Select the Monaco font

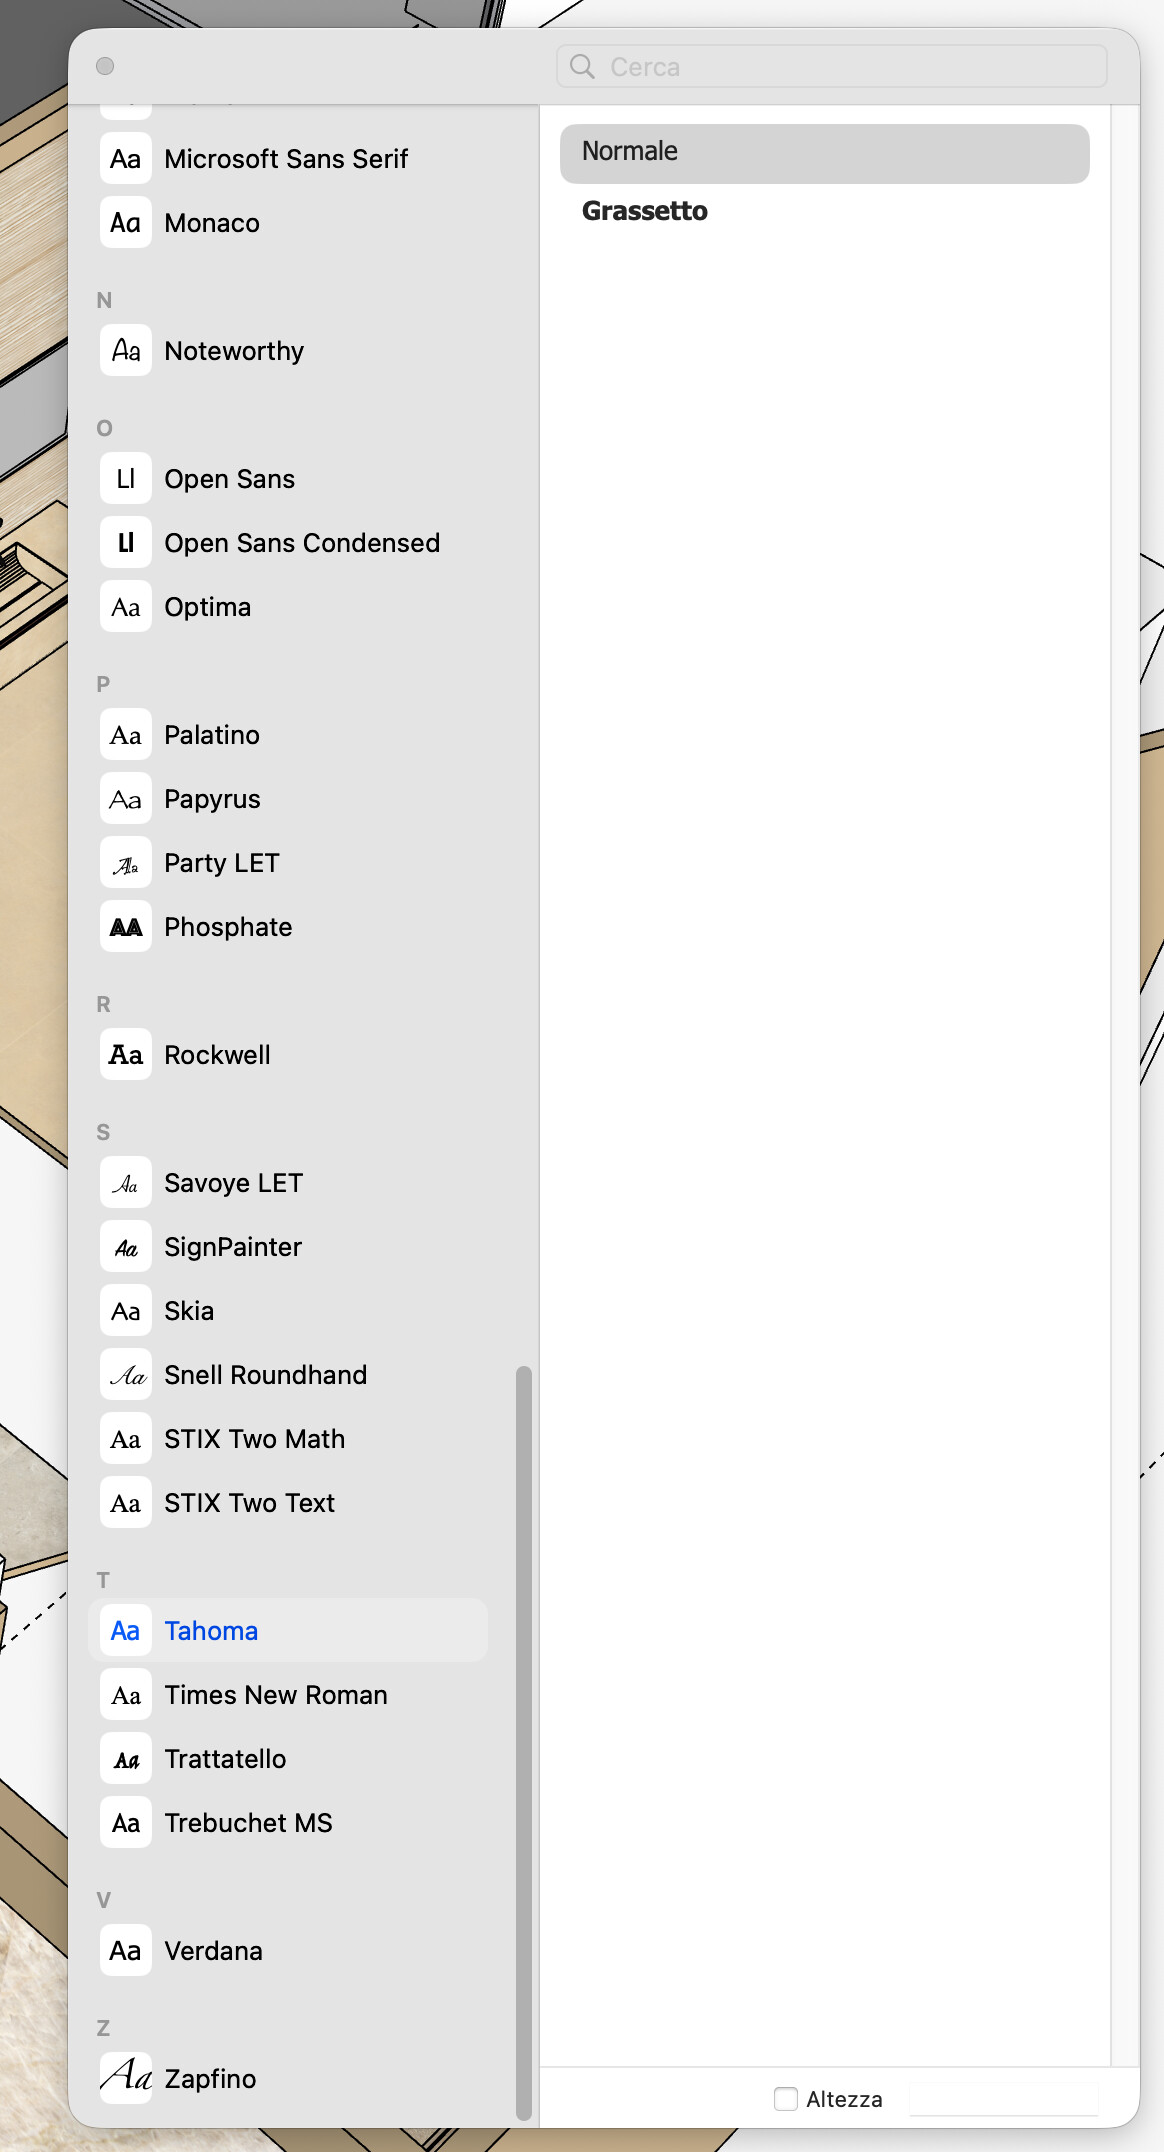point(212,223)
